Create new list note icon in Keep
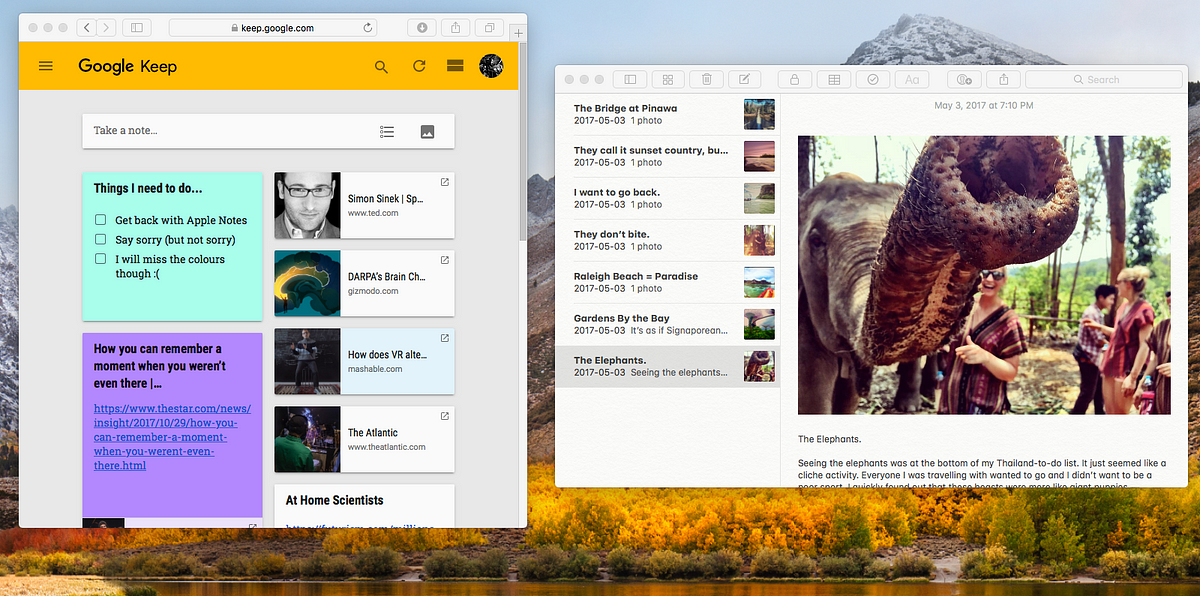Viewport: 1200px width, 596px height. 387,131
